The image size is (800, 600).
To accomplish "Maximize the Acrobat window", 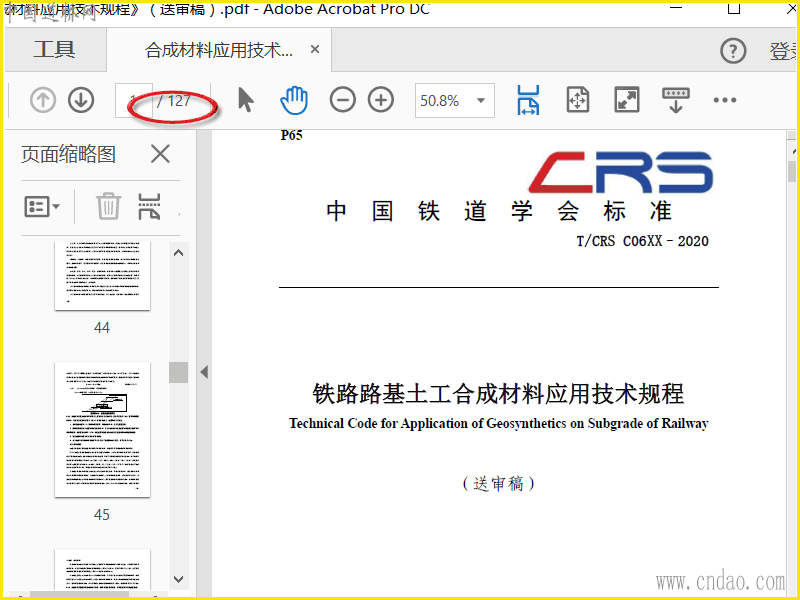I will click(x=734, y=8).
